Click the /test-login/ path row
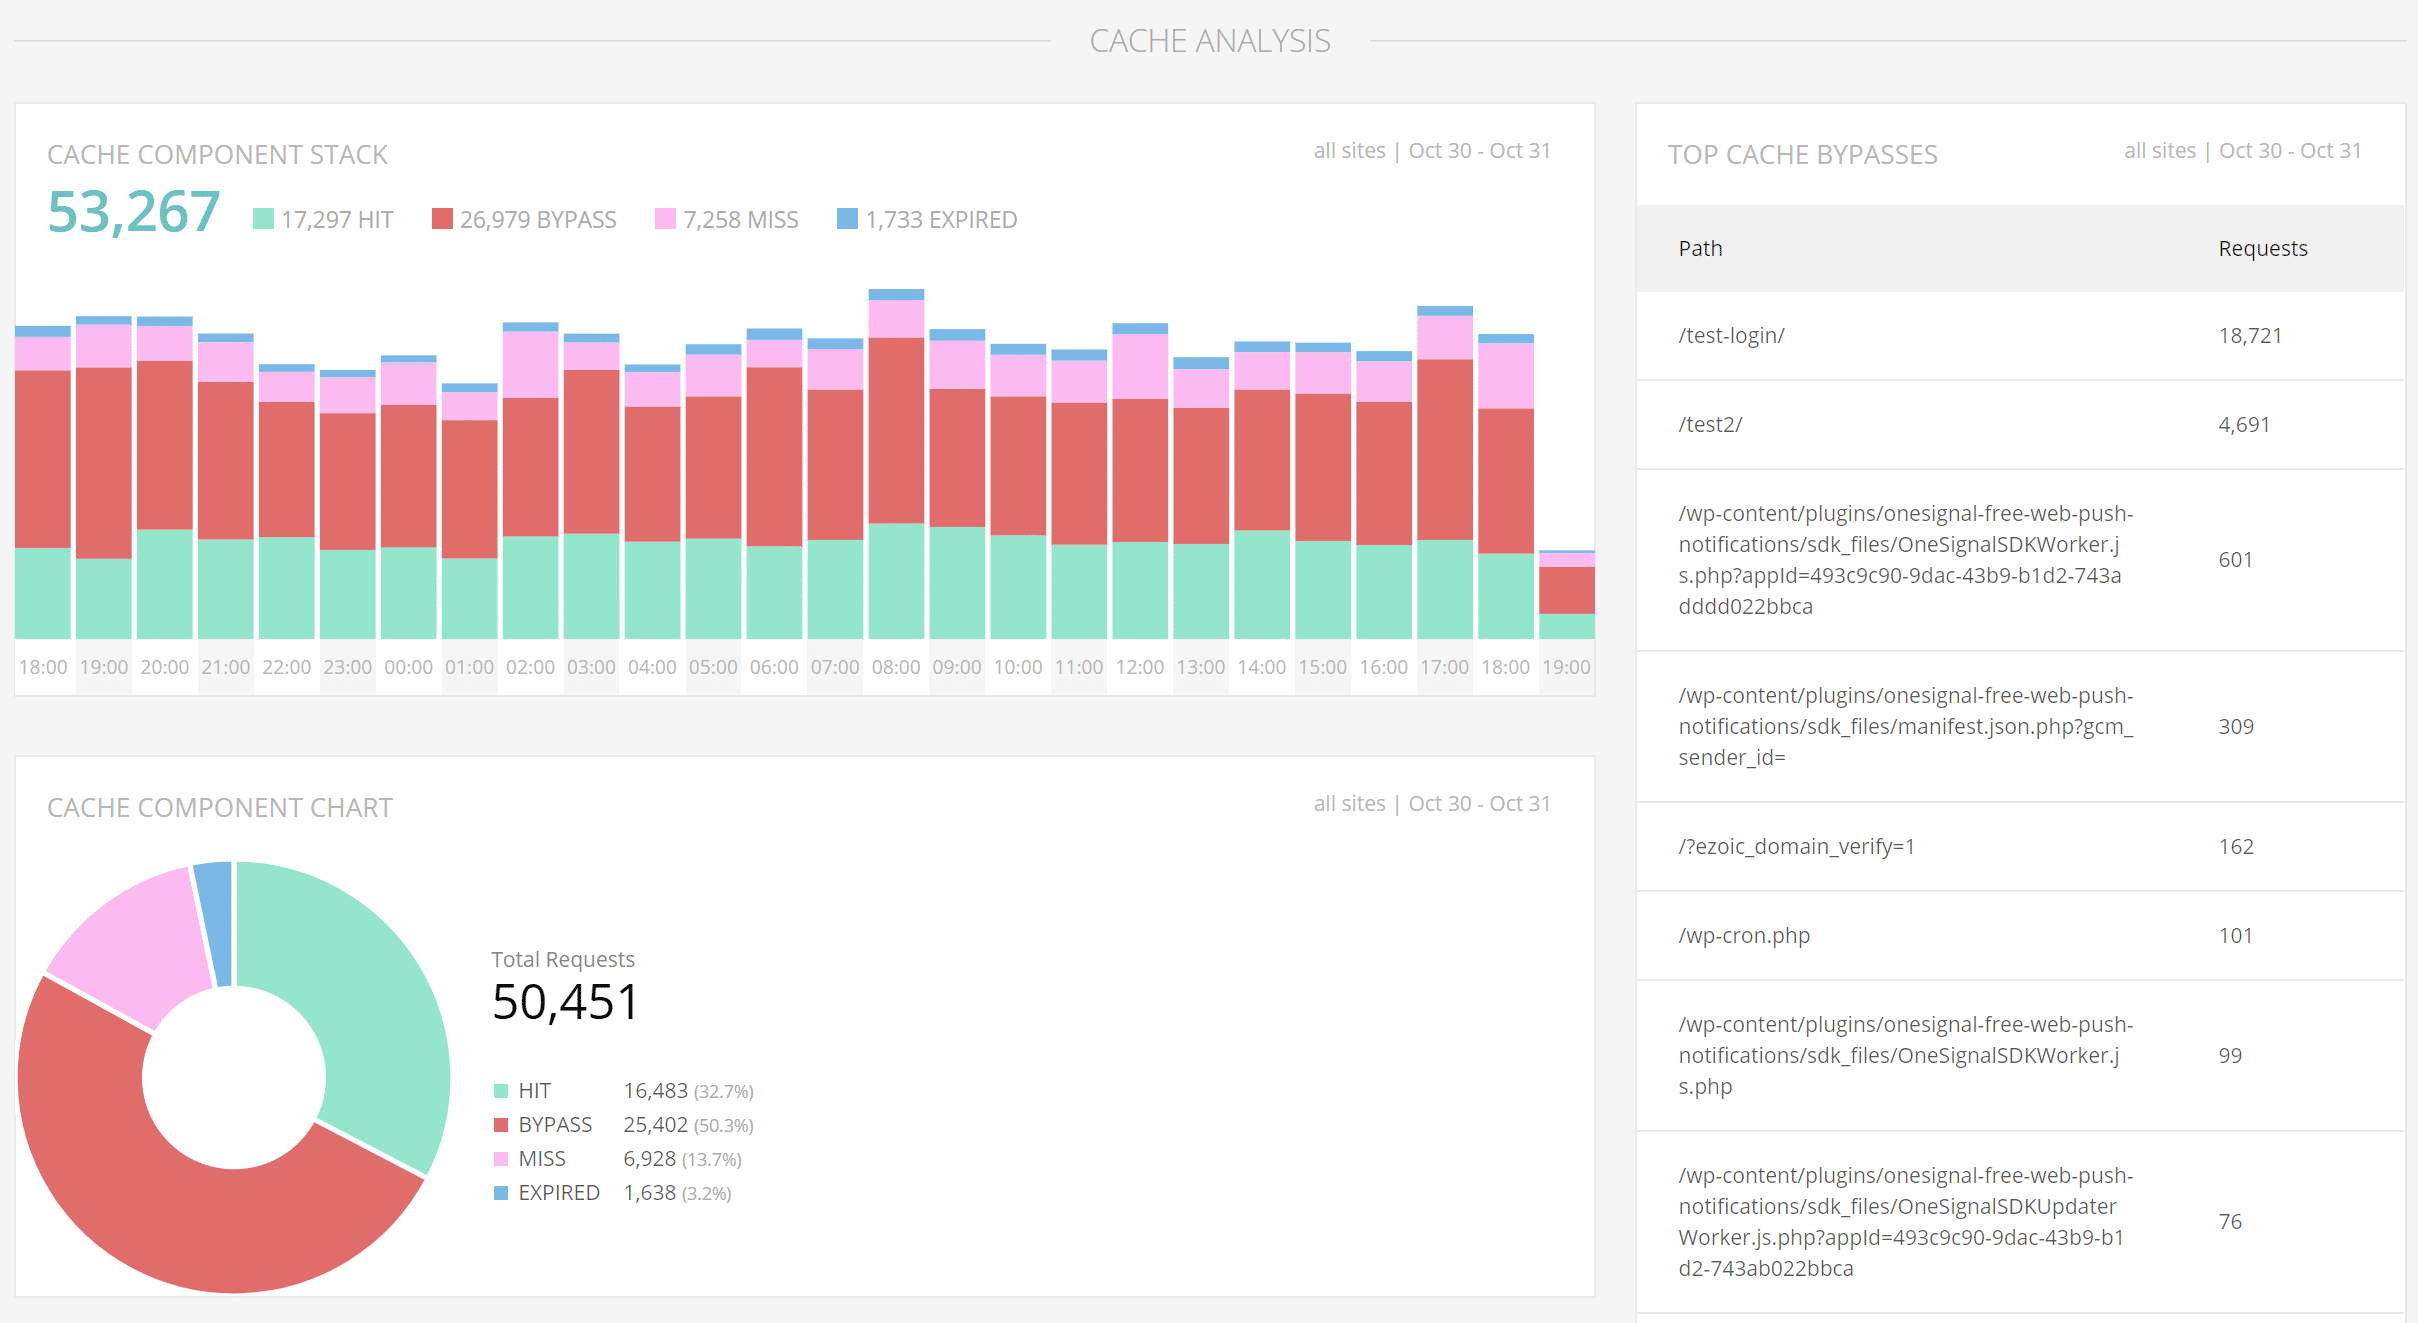This screenshot has height=1323, width=2418. (x=1731, y=336)
